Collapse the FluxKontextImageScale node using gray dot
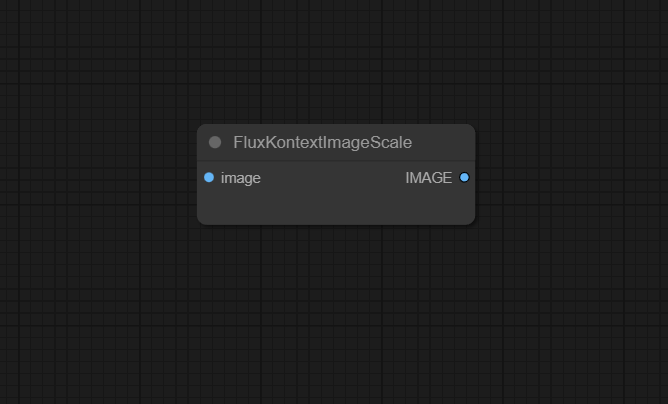 pos(215,143)
